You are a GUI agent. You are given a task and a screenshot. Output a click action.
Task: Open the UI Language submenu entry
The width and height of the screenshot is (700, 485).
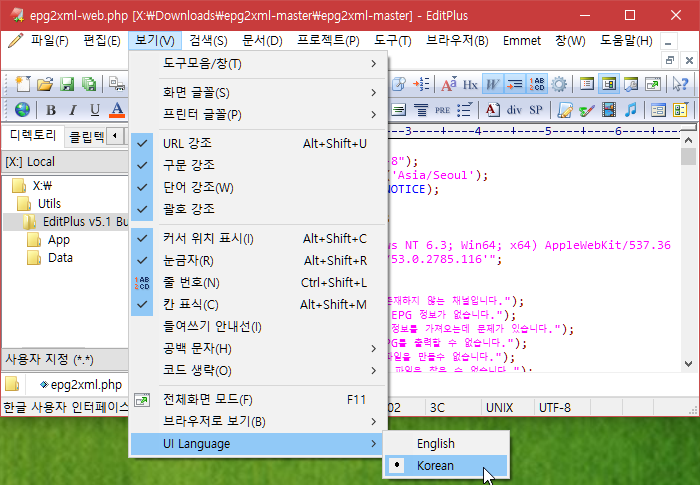pos(259,443)
